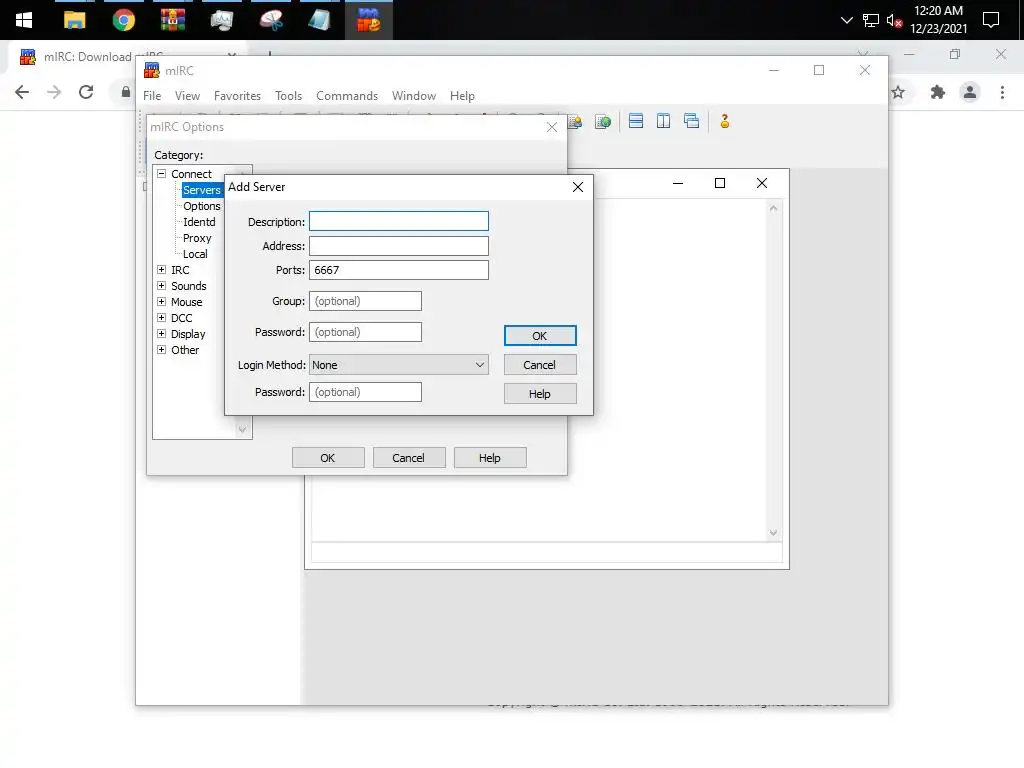
Task: Click the network tray icon
Action: [871, 21]
